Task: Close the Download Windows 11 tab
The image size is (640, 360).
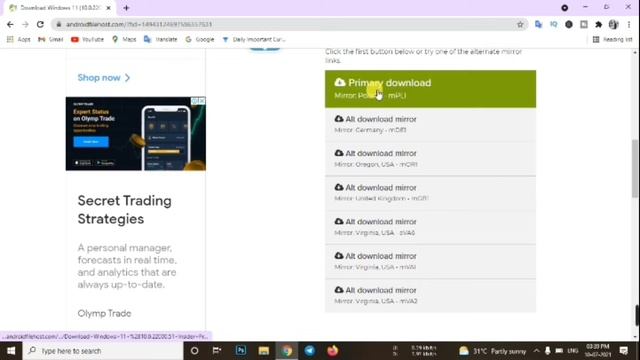Action: pyautogui.click(x=109, y=8)
